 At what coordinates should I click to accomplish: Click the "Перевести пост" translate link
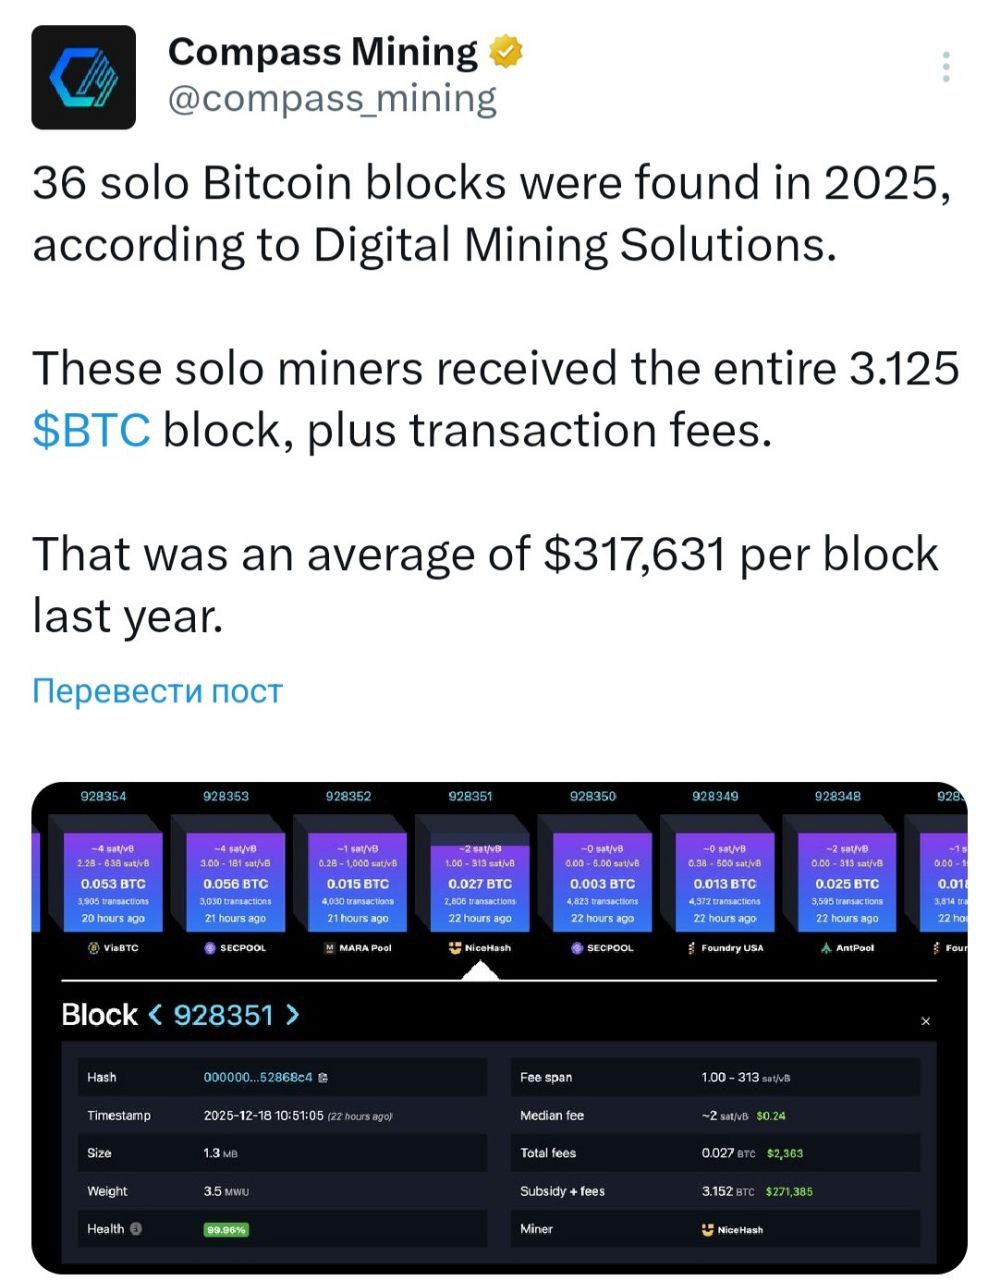157,691
